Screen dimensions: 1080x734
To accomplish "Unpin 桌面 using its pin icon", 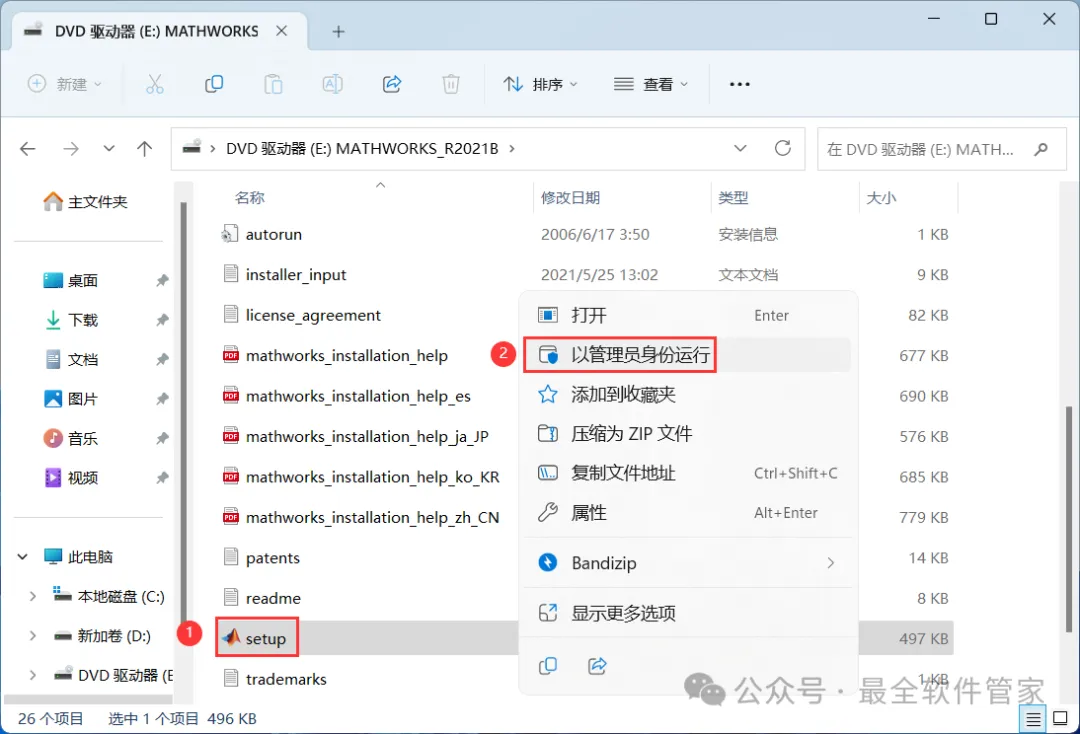I will (162, 280).
